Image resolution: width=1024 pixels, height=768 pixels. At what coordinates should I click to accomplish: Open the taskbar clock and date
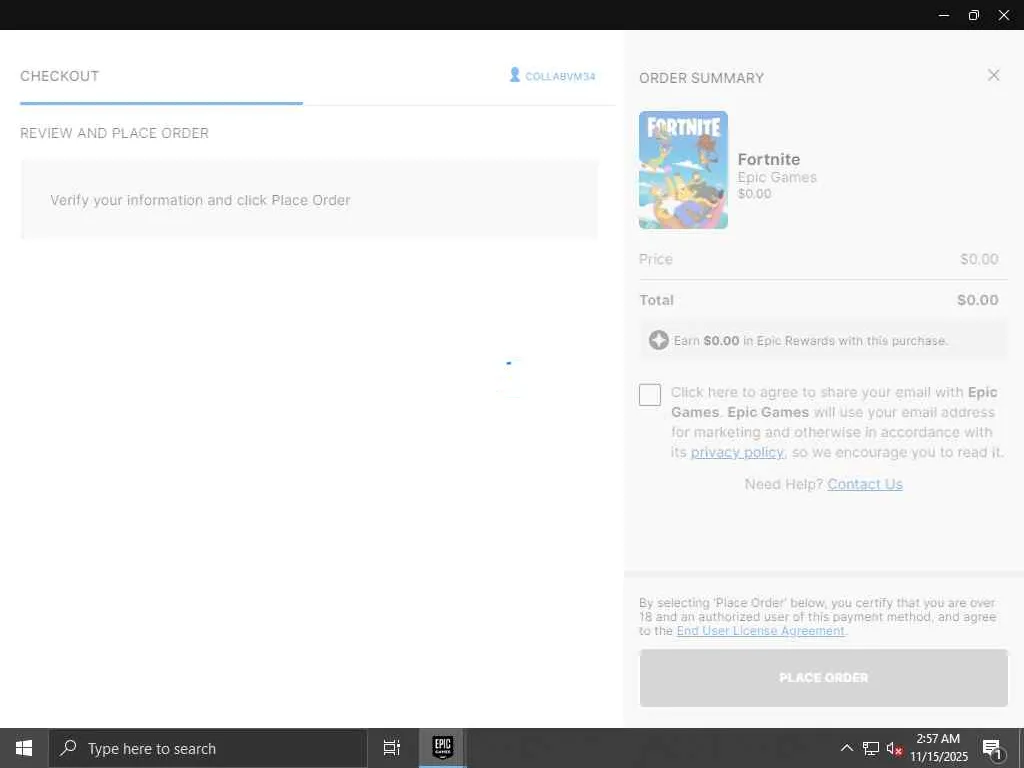point(938,748)
